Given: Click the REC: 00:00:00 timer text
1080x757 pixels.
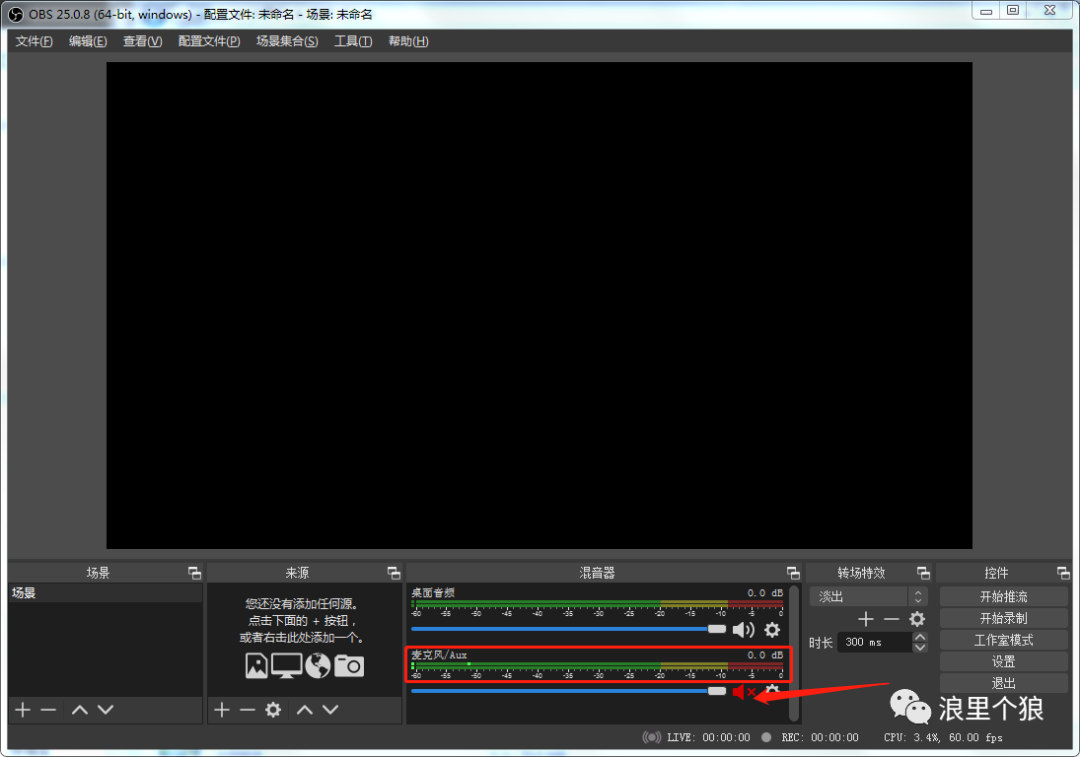Looking at the screenshot, I should [x=820, y=738].
